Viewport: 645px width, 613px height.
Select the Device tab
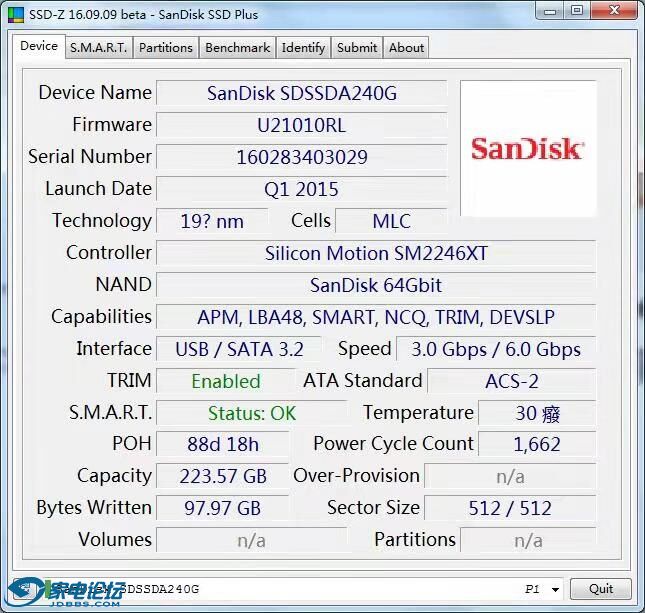39,46
